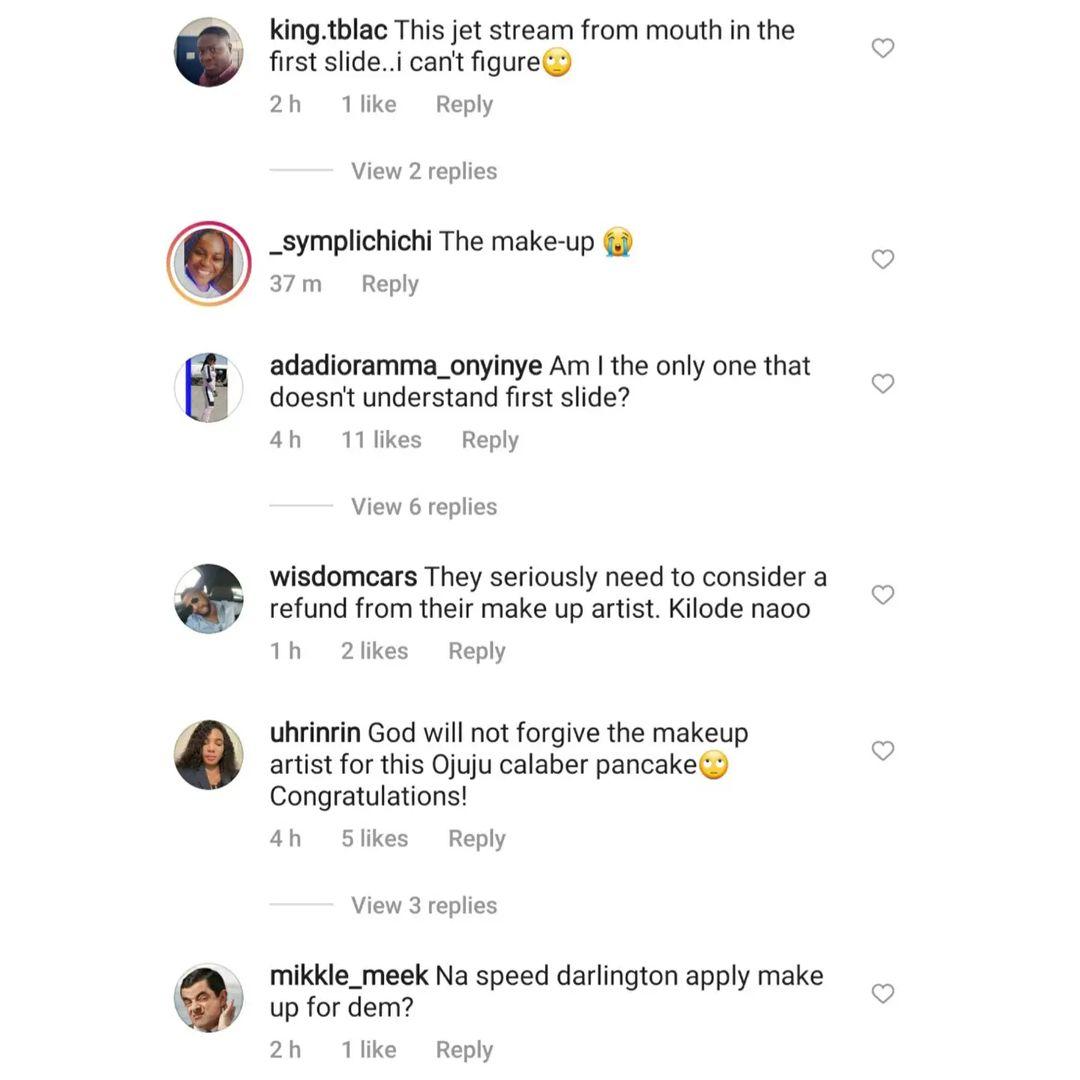1080x1080 pixels.
Task: Like adadioramma_onyinye's comment
Action: pos(882,384)
